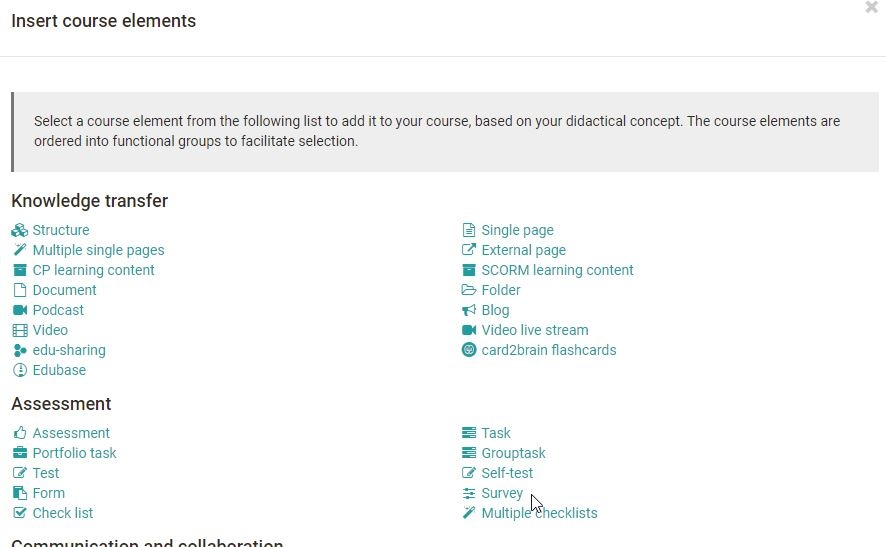The height and width of the screenshot is (547, 886).
Task: Close the Insert course elements dialog
Action: pos(871,7)
